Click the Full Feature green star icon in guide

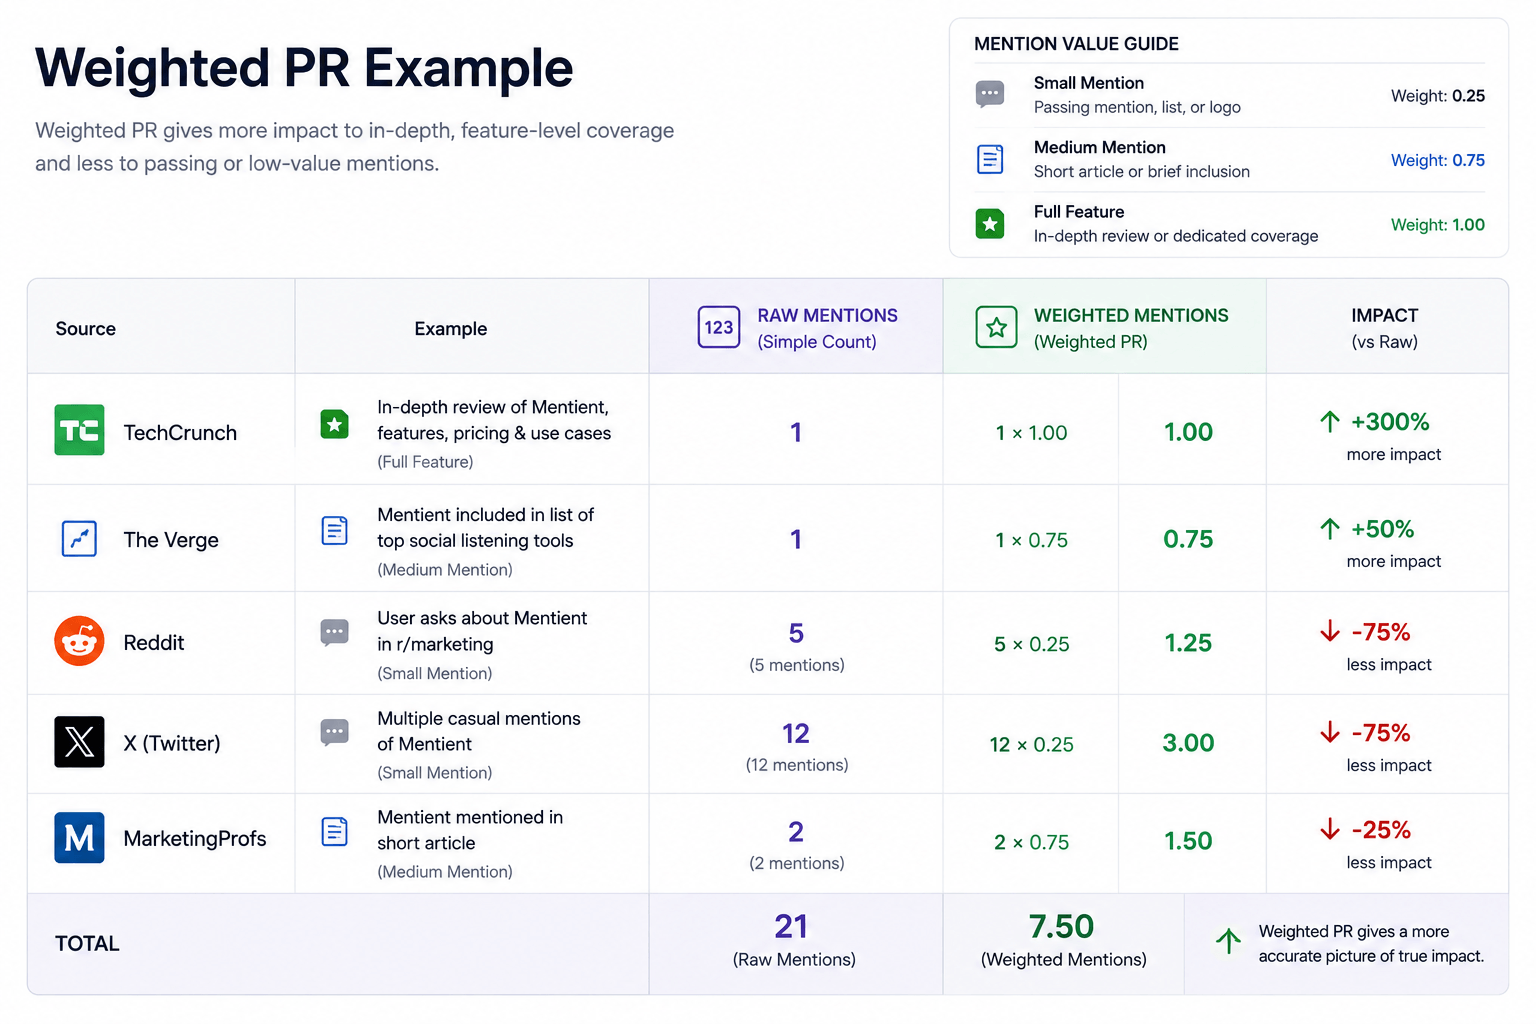pyautogui.click(x=990, y=224)
